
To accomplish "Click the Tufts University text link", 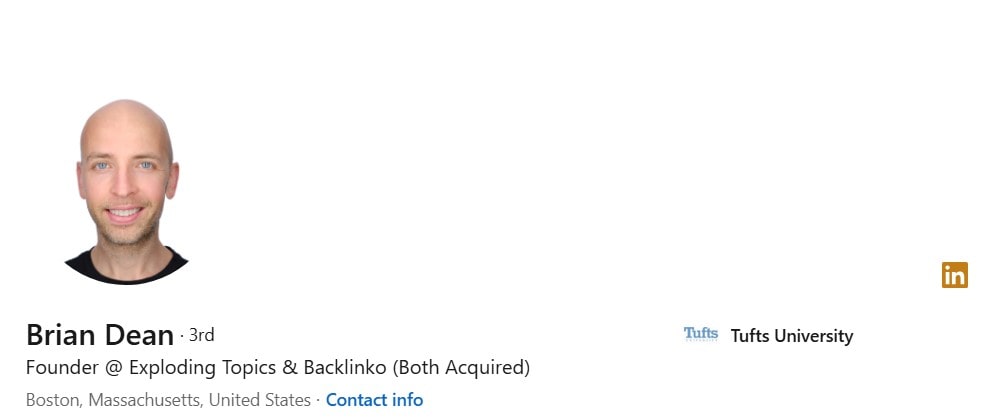I will (791, 336).
